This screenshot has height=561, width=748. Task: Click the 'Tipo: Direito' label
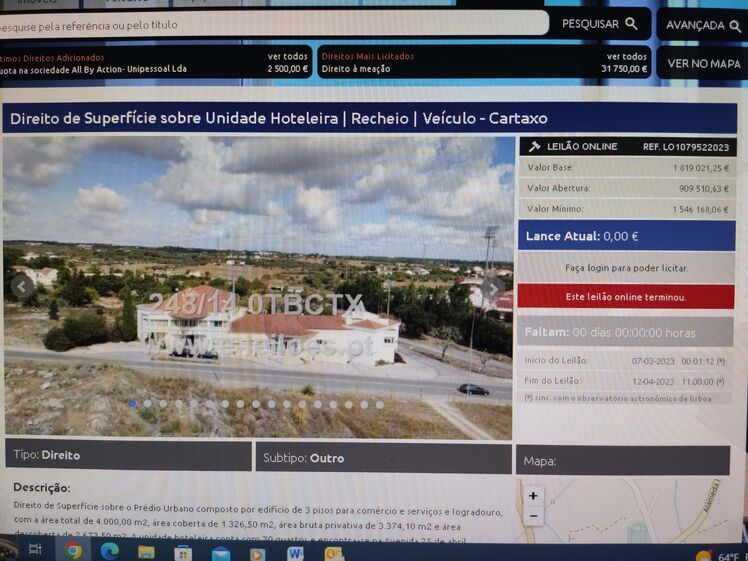[x=47, y=455]
